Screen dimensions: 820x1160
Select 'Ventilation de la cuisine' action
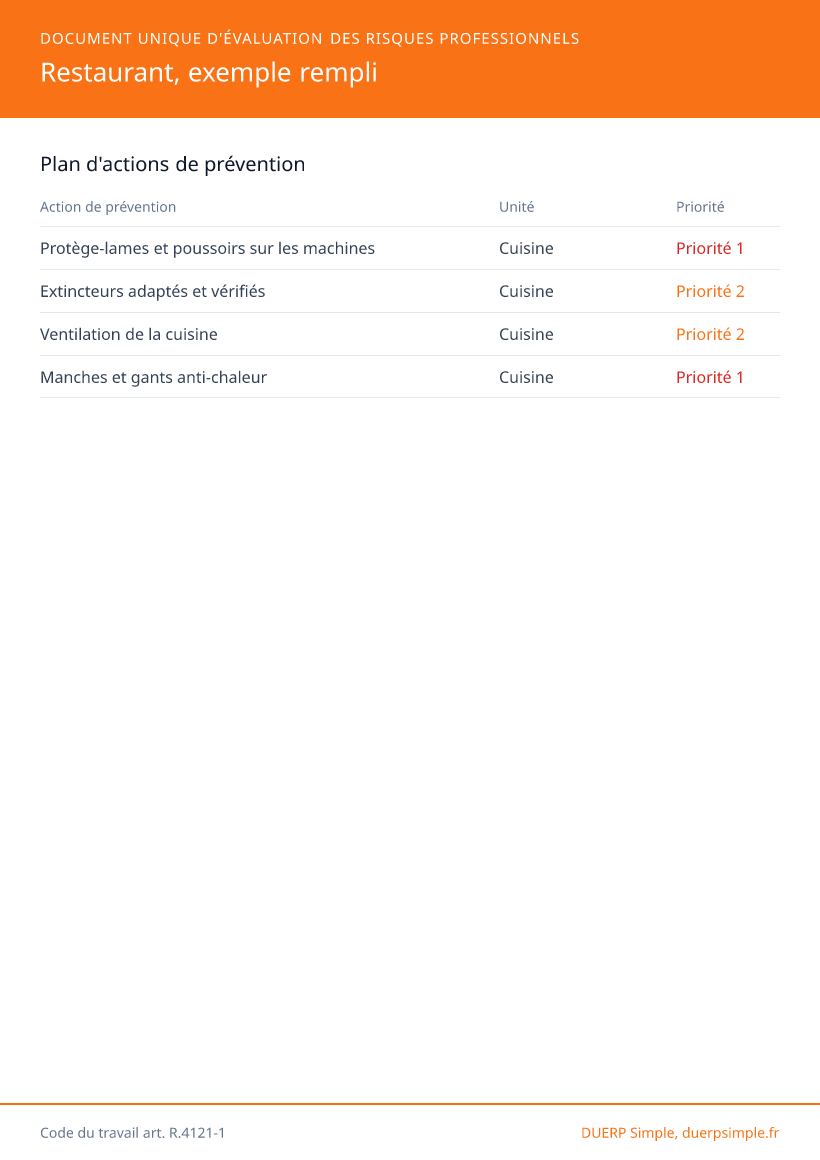[x=129, y=334]
